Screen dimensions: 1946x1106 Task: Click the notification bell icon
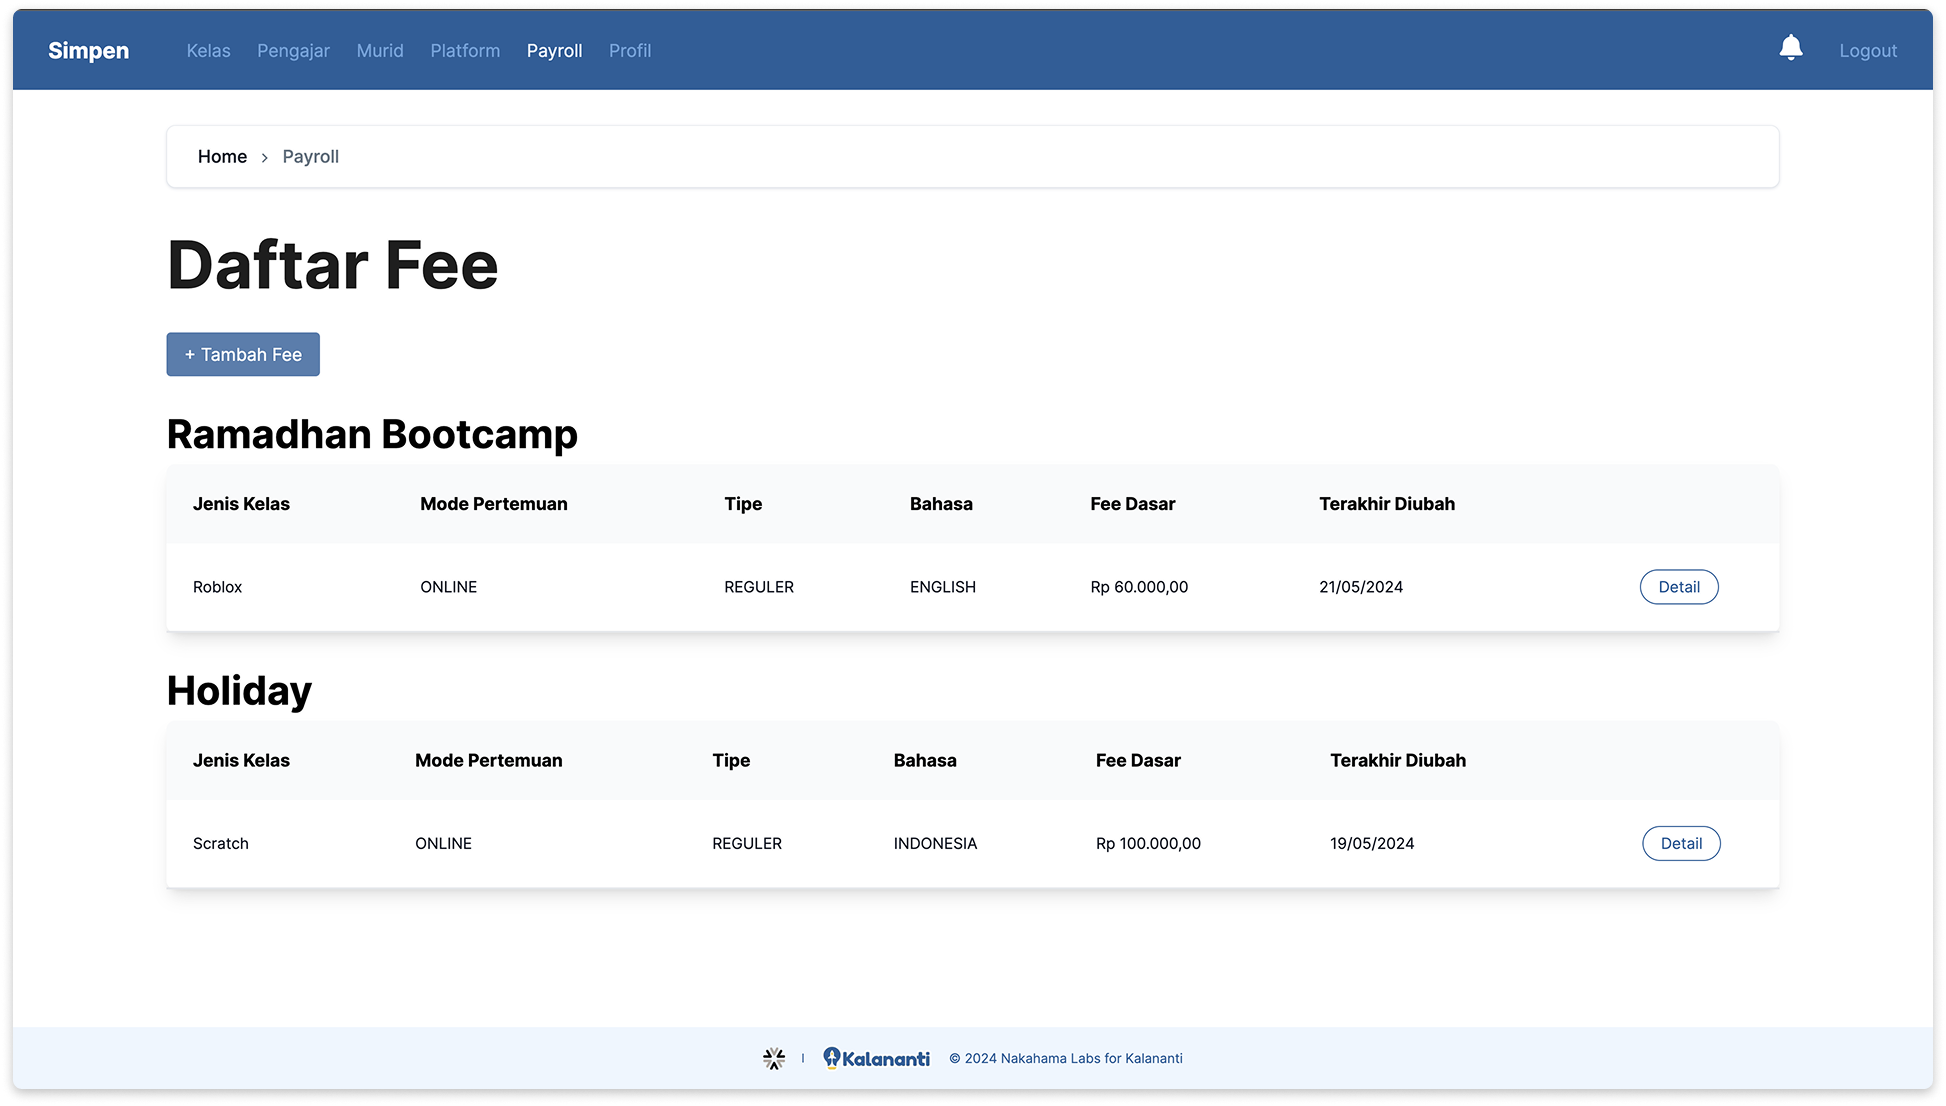point(1790,48)
